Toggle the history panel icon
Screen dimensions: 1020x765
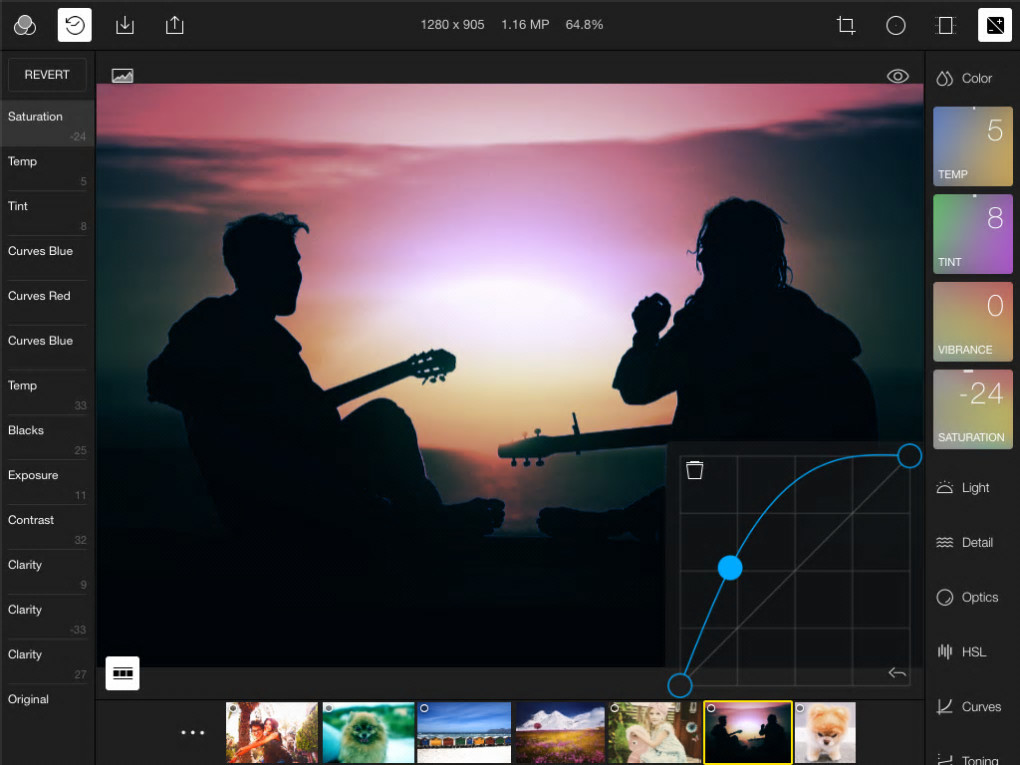75,25
